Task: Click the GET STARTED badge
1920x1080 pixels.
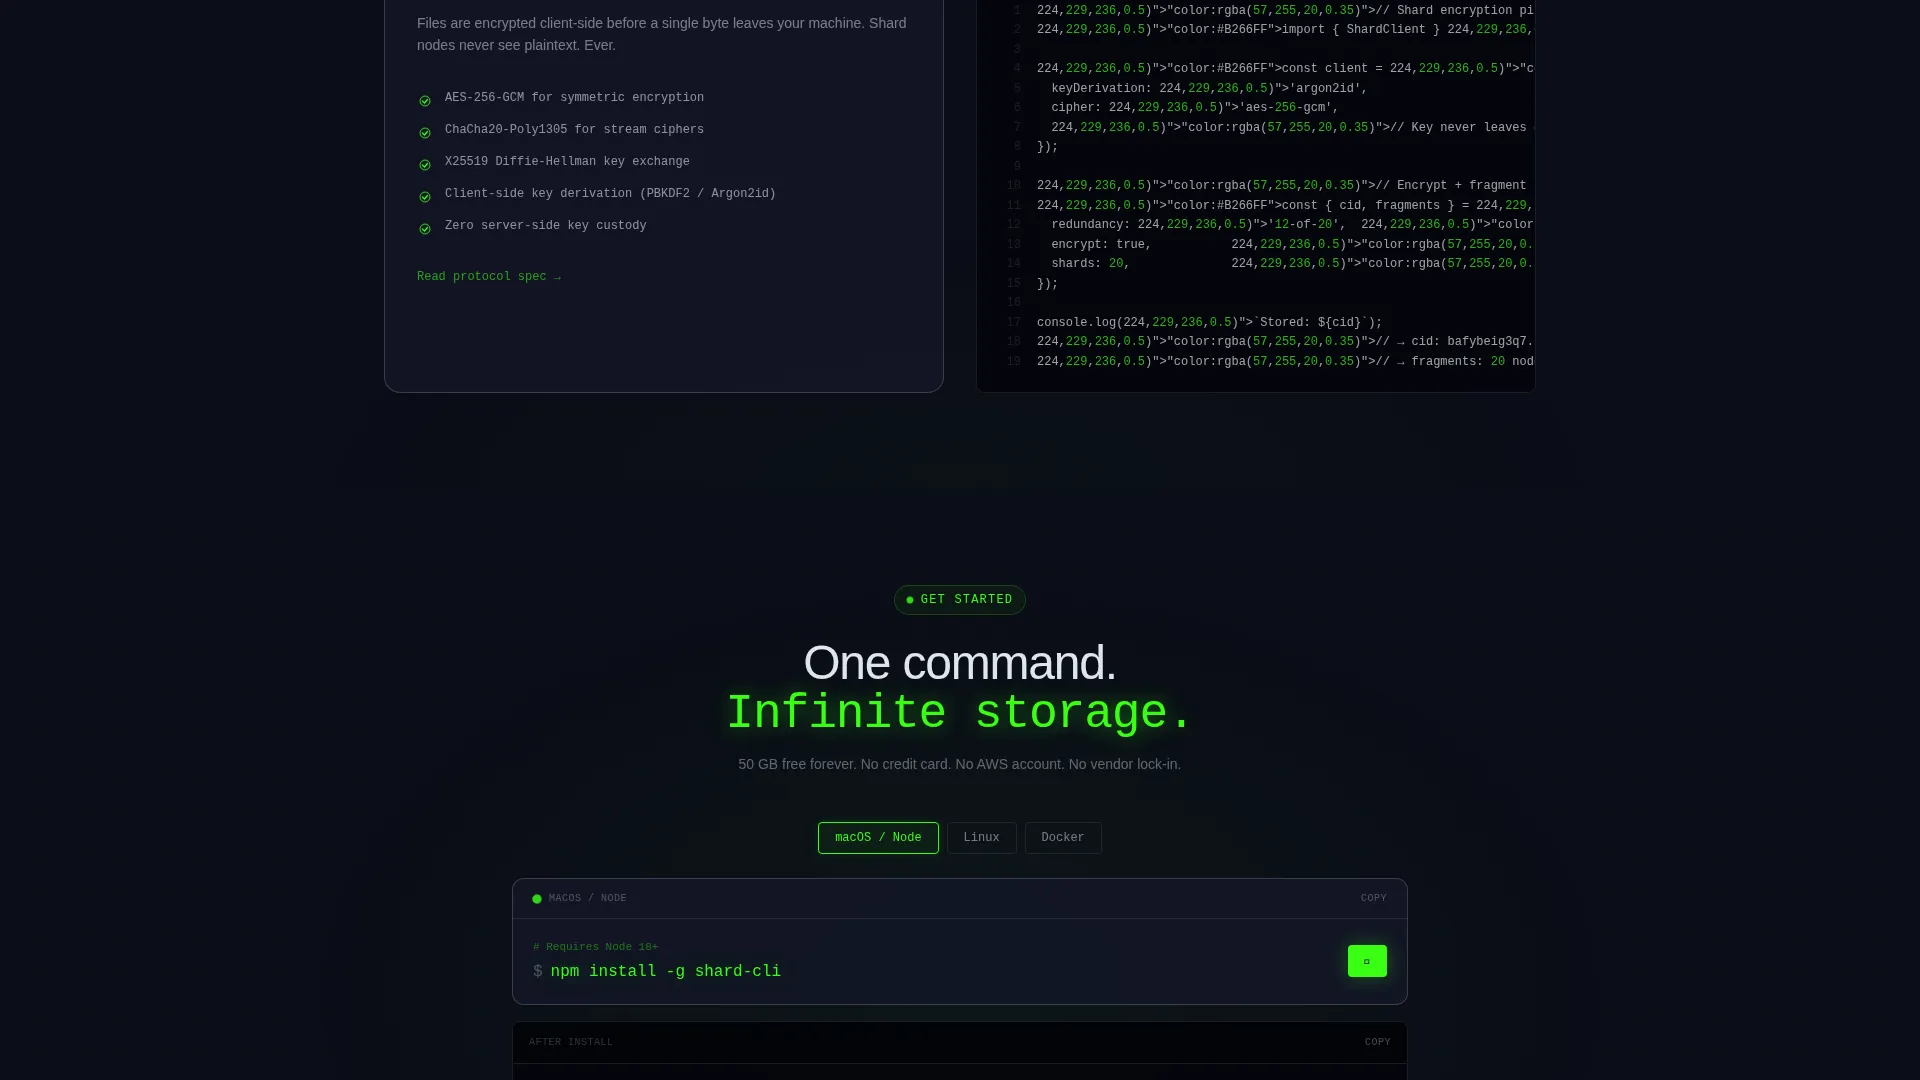Action: click(960, 600)
